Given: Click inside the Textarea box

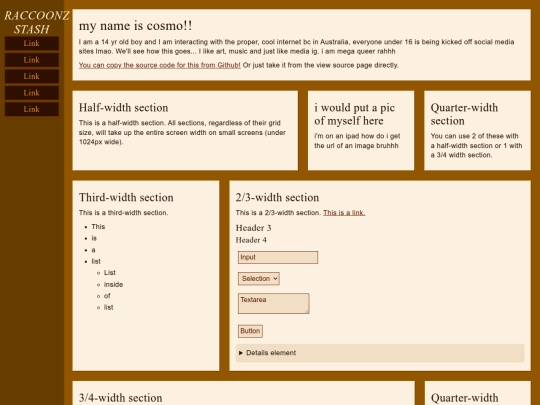Looking at the screenshot, I should pyautogui.click(x=273, y=303).
